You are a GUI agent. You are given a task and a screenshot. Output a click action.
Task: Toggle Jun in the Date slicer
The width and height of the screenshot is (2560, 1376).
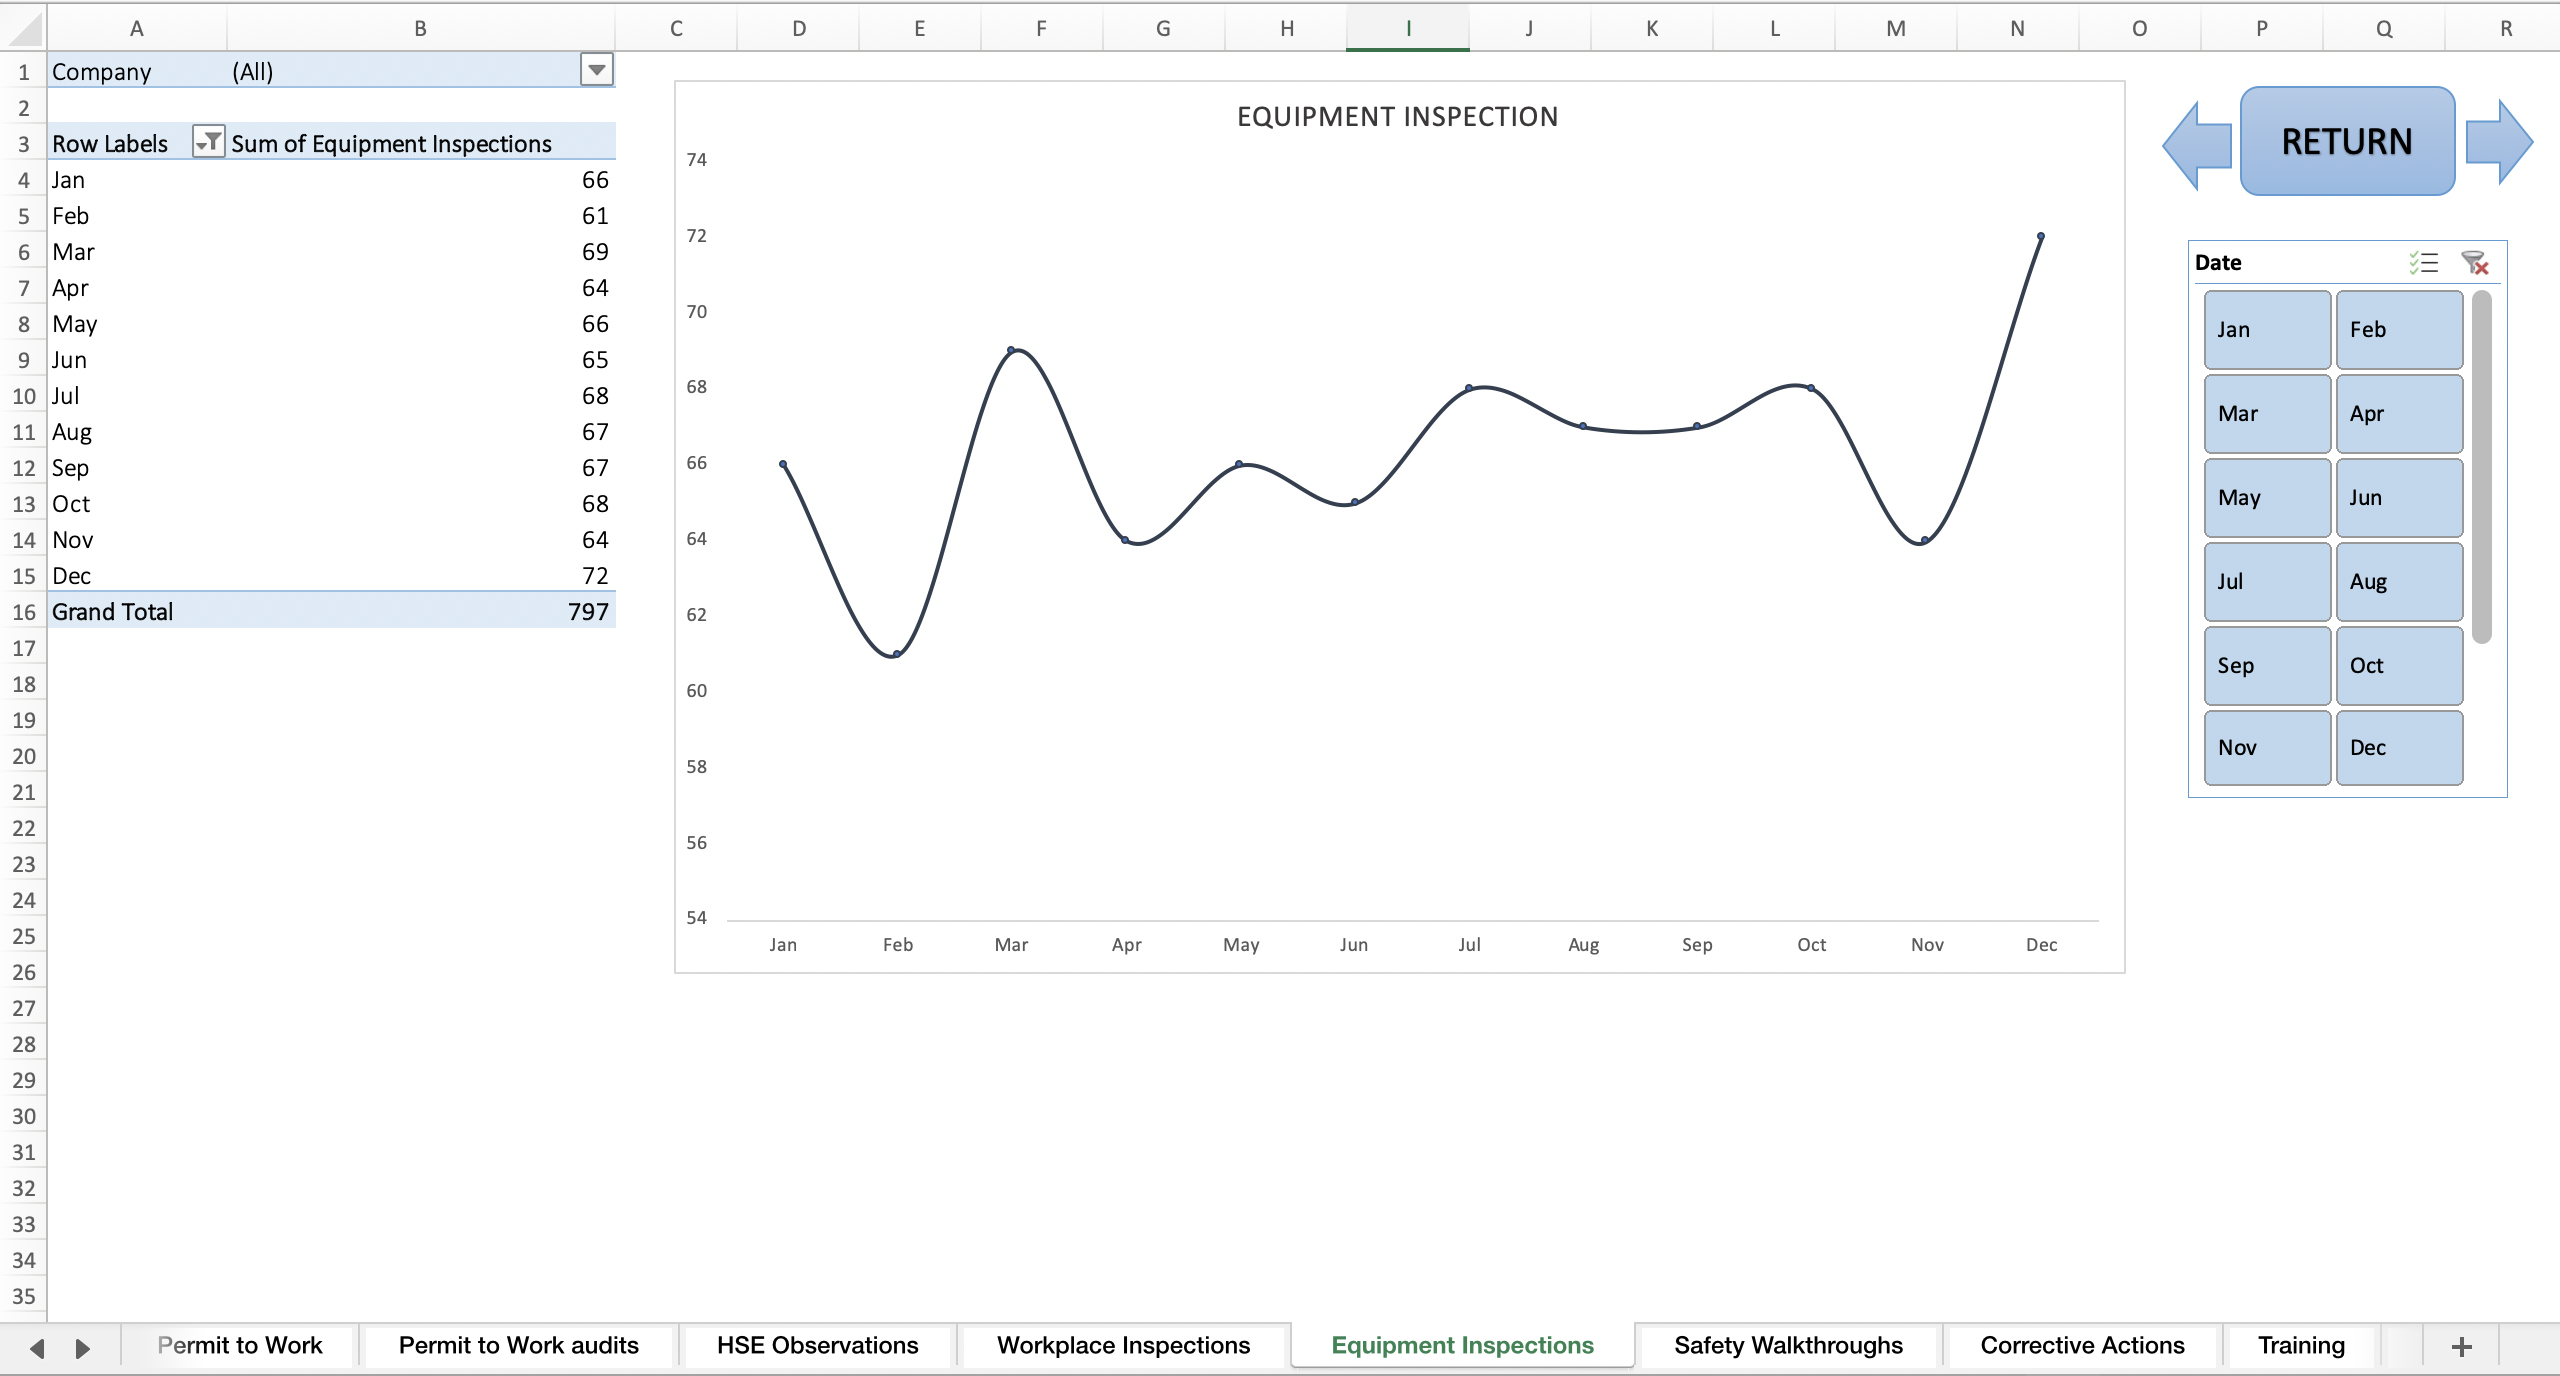coord(2398,497)
